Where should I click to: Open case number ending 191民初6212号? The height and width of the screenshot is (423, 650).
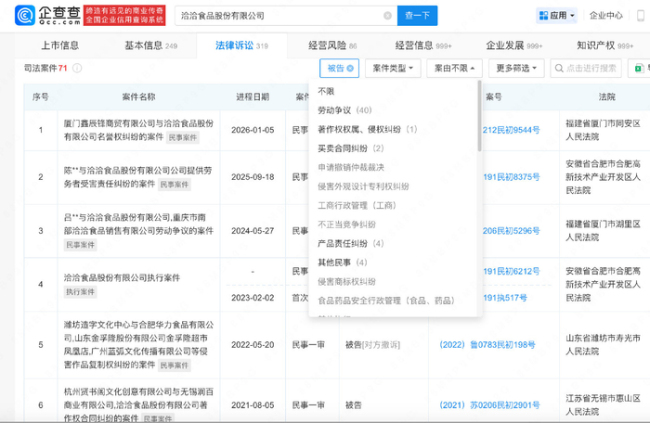click(x=511, y=272)
